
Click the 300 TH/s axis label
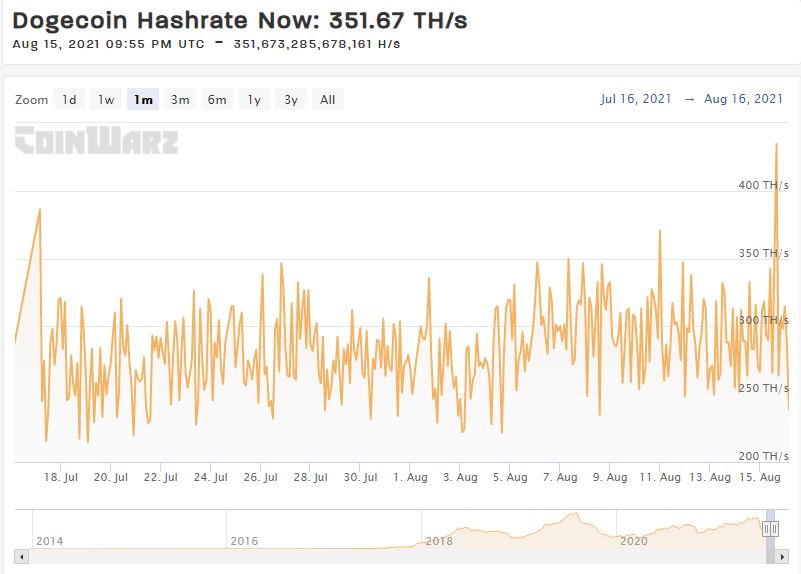coord(763,320)
